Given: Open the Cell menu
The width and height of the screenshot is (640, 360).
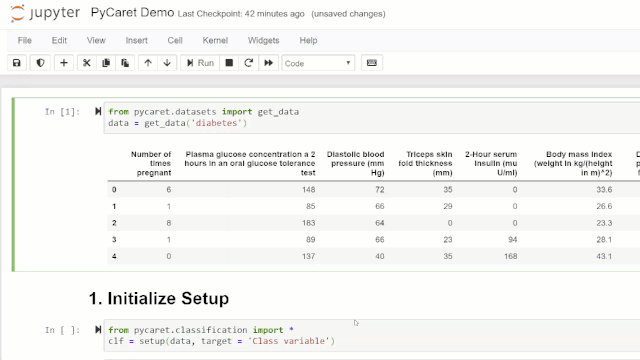Looking at the screenshot, I should [x=175, y=40].
